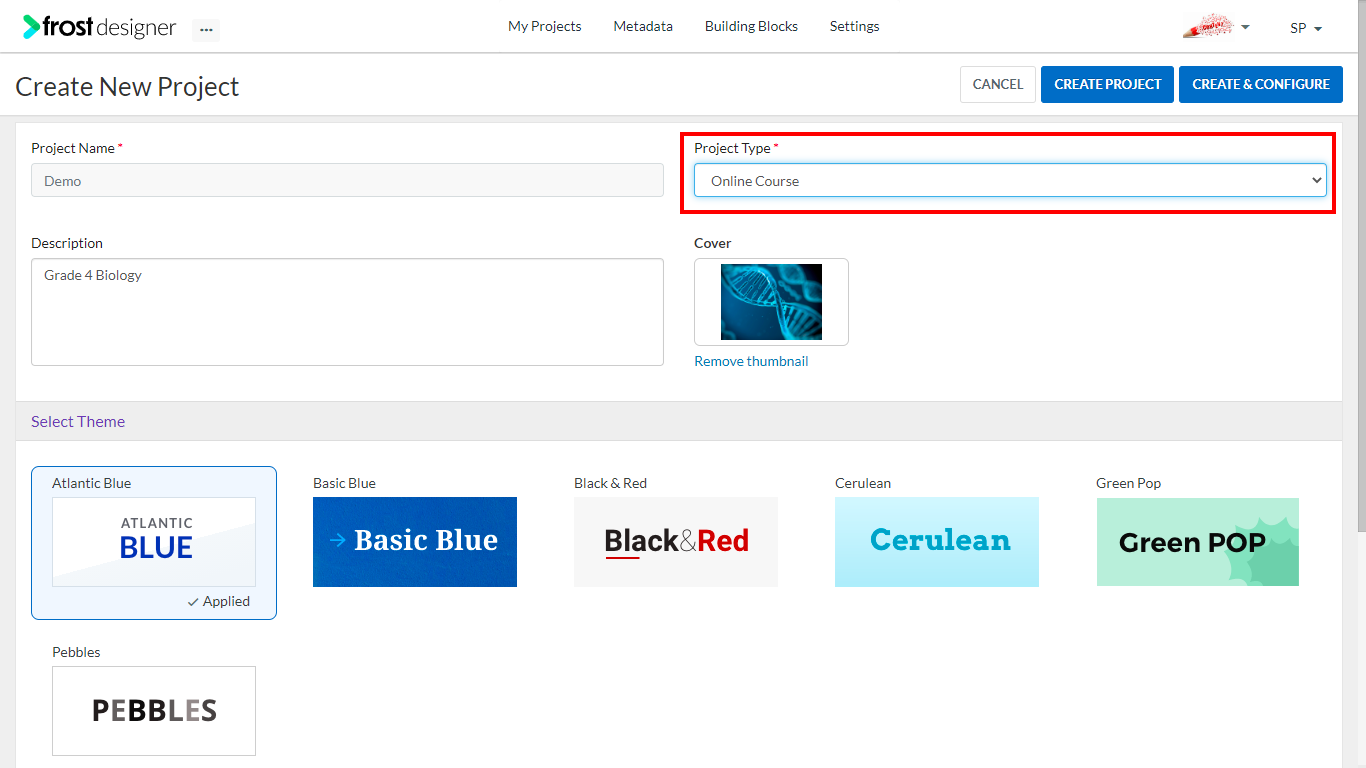Open the Project Type dropdown

click(1011, 180)
